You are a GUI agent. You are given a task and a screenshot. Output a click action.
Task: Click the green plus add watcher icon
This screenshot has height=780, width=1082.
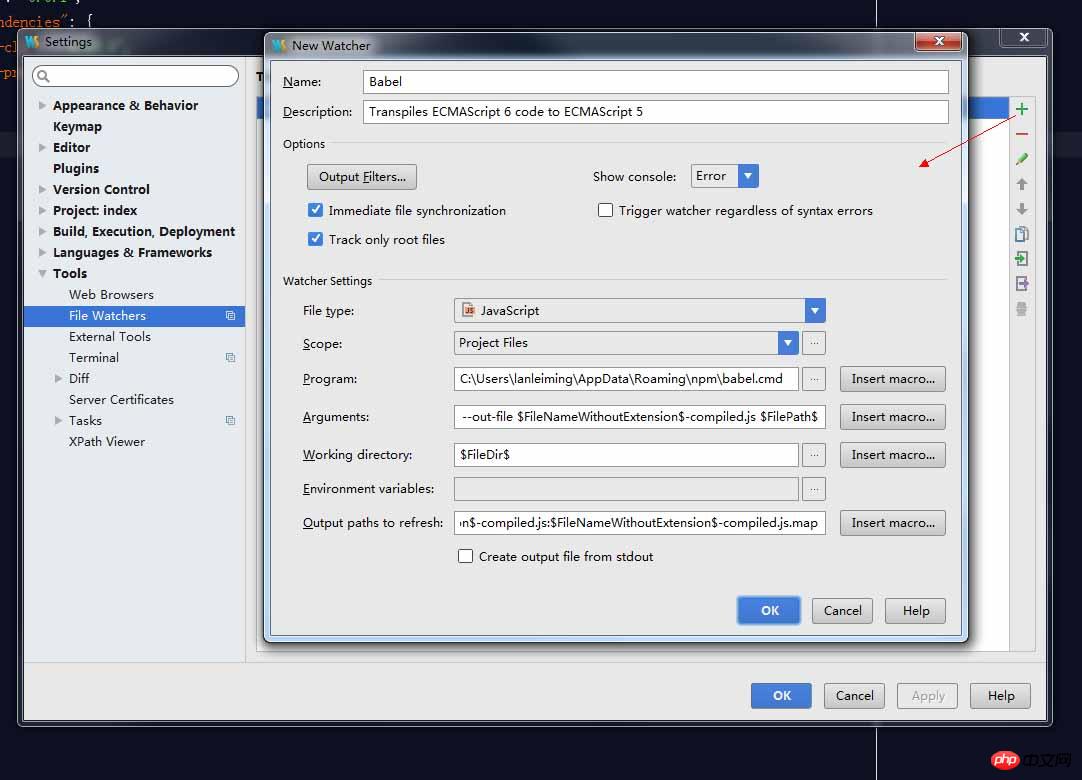[1022, 109]
